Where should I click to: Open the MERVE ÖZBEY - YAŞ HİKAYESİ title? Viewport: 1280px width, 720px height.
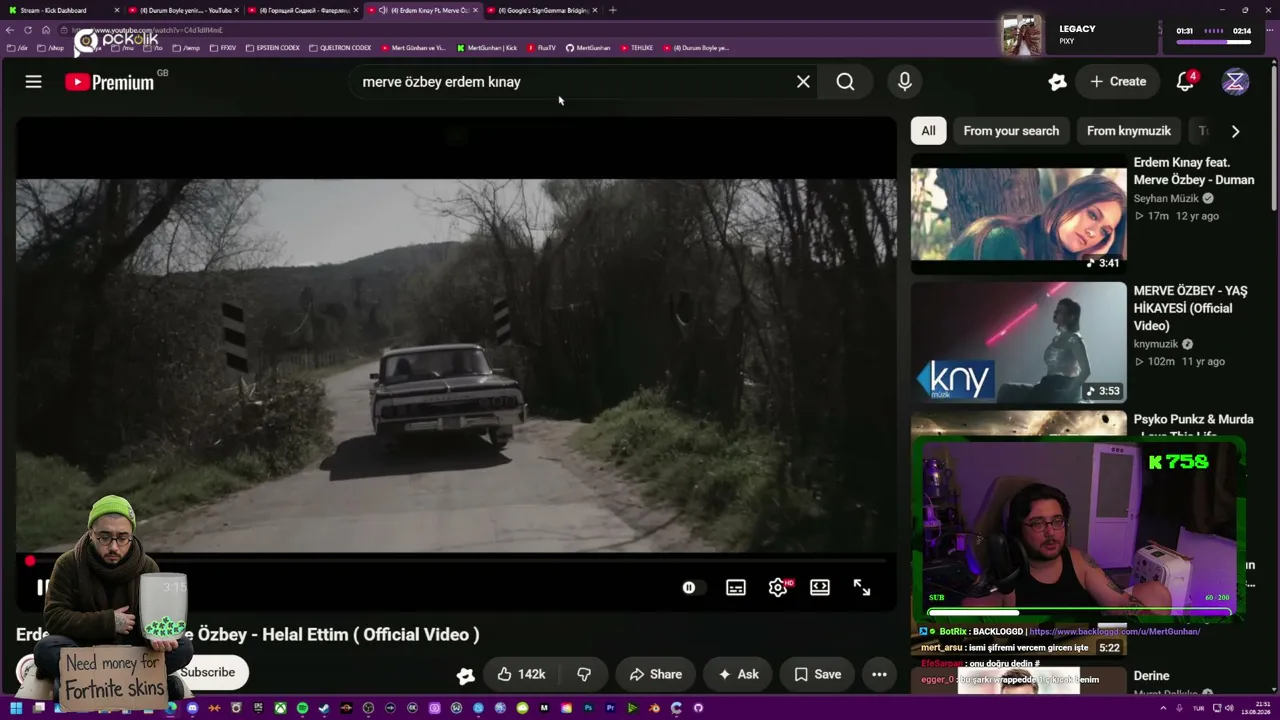point(1191,308)
